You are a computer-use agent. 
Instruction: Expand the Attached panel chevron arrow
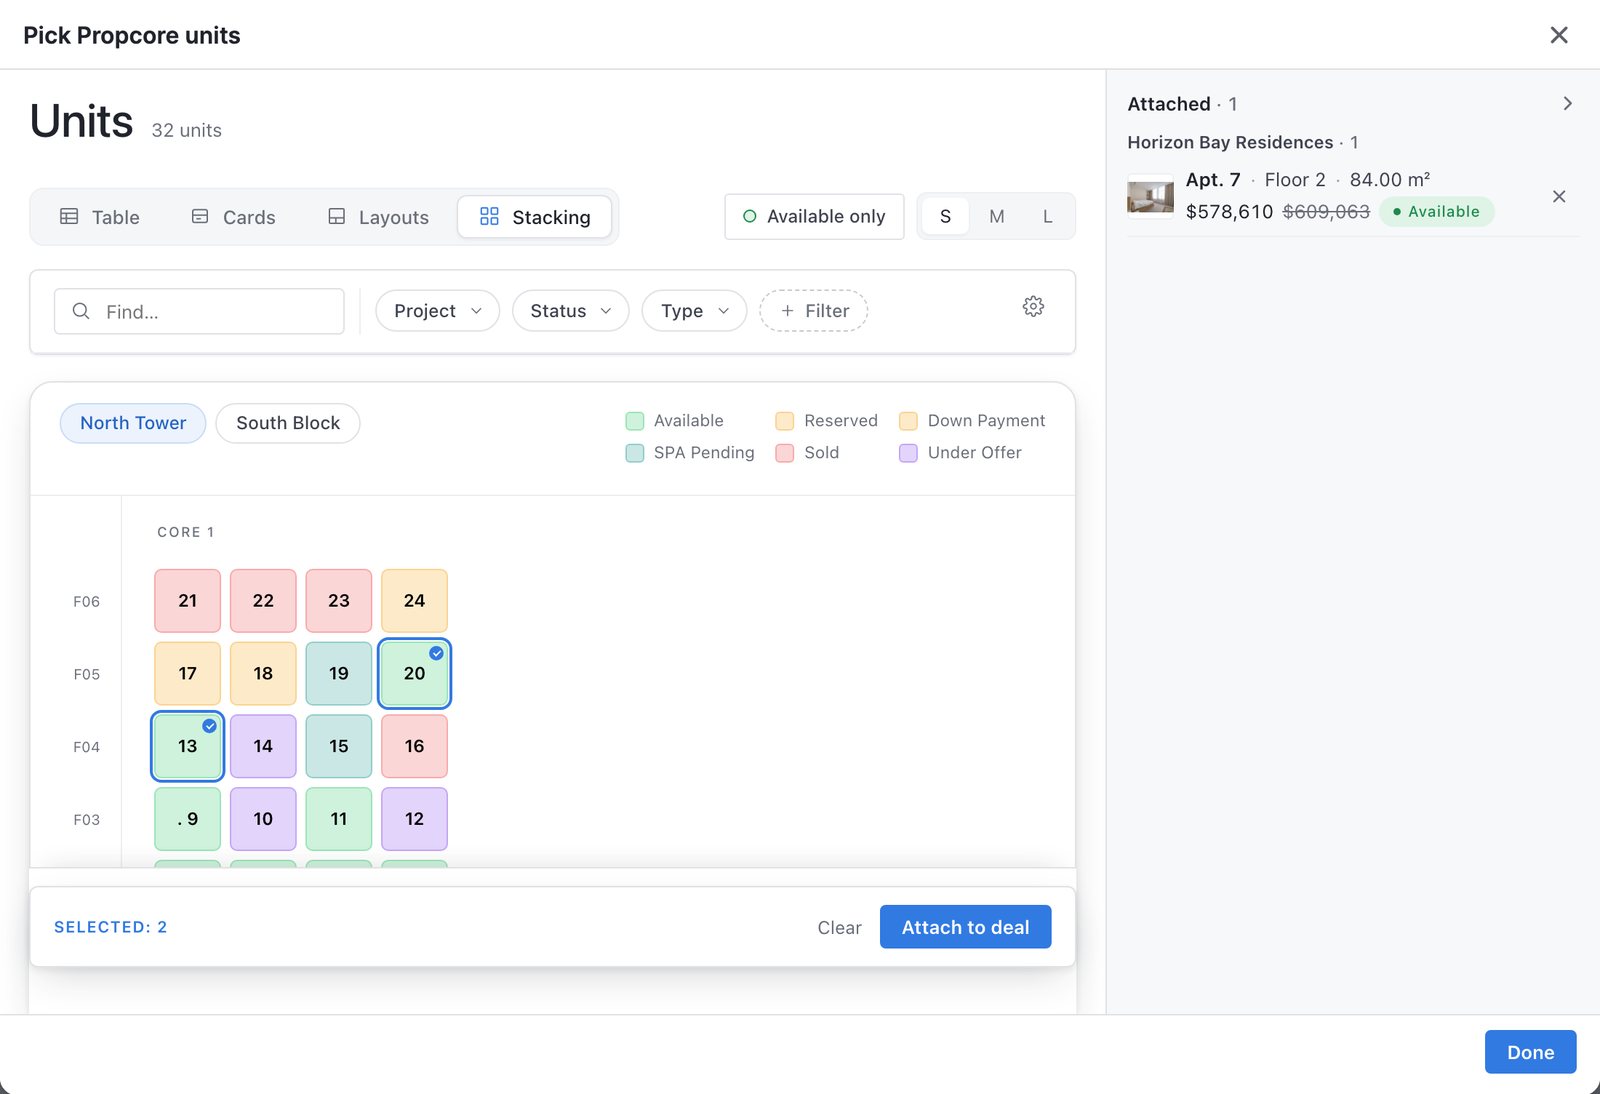pyautogui.click(x=1567, y=104)
